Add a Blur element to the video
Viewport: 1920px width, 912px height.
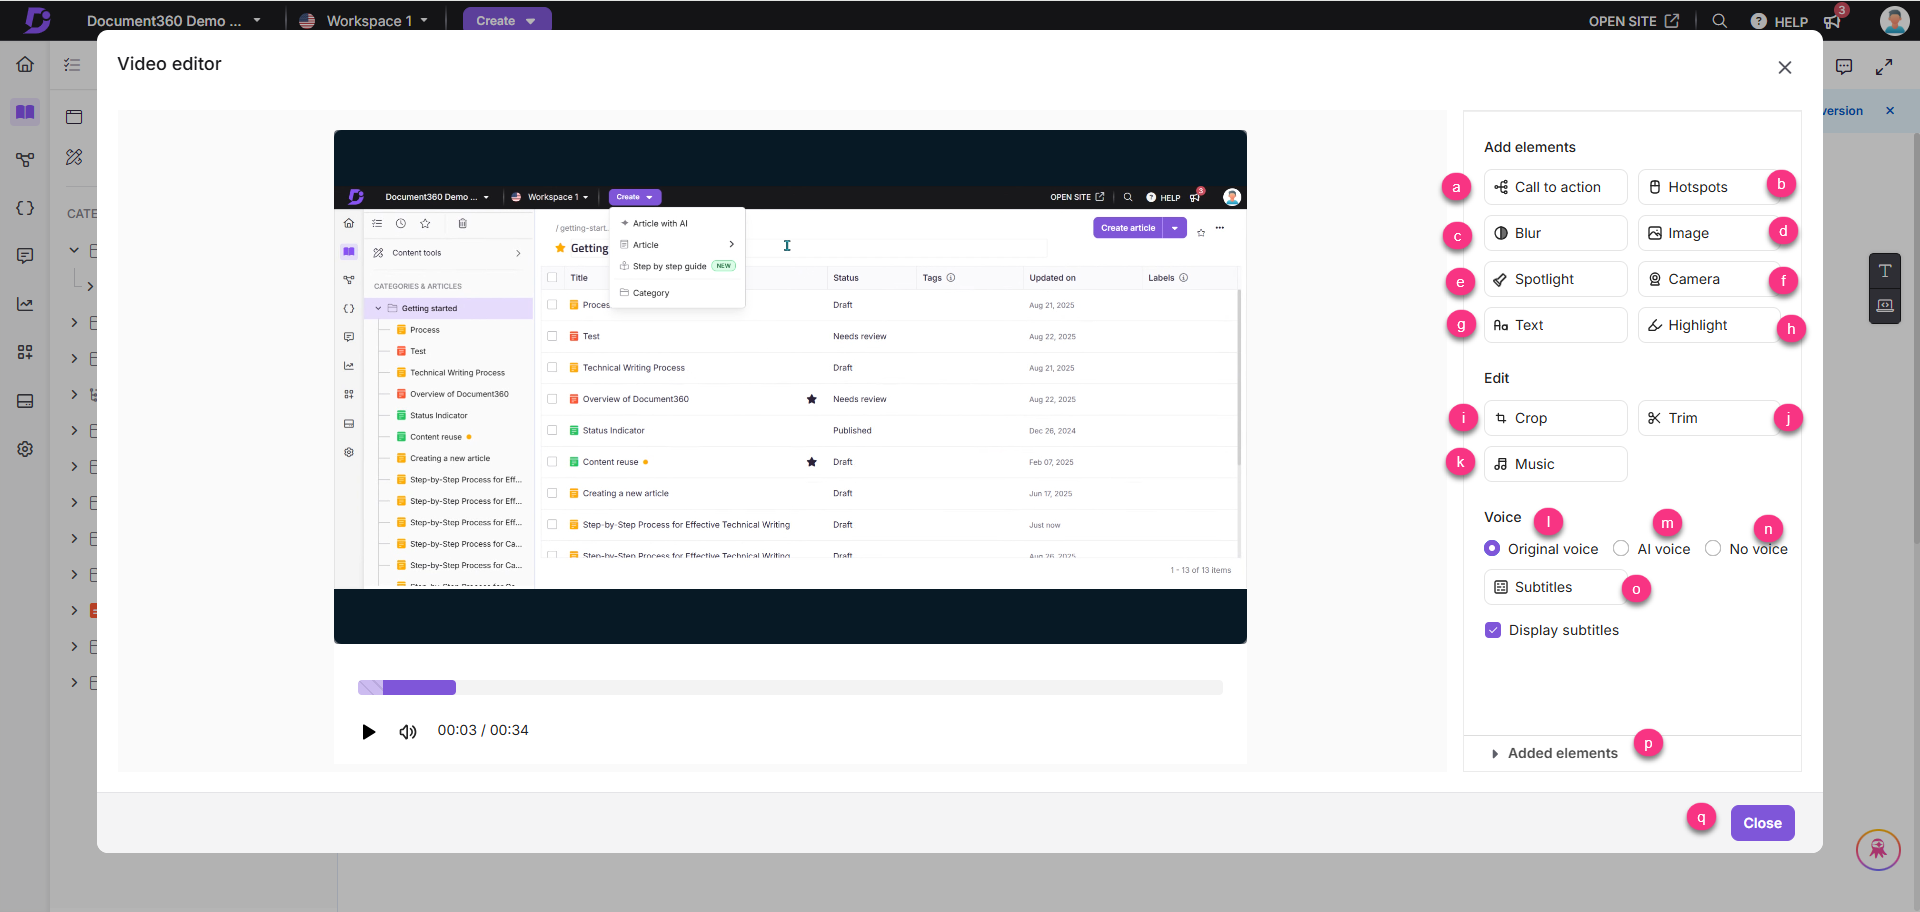[1555, 233]
